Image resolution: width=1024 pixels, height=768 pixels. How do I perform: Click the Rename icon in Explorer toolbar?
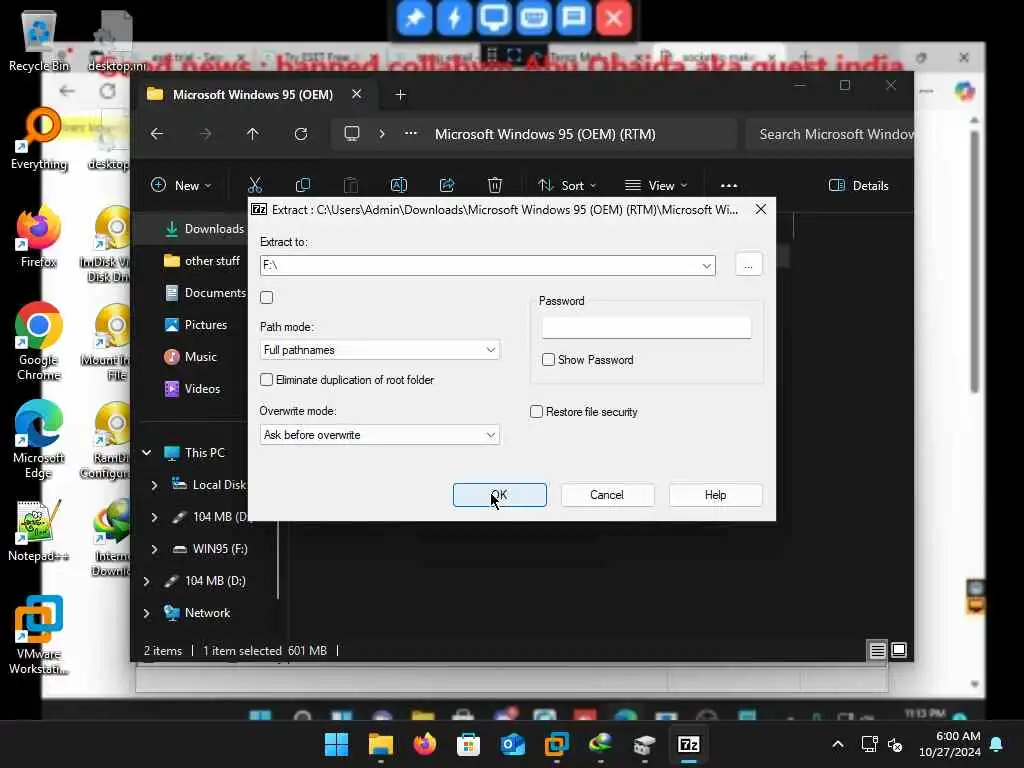click(x=398, y=185)
